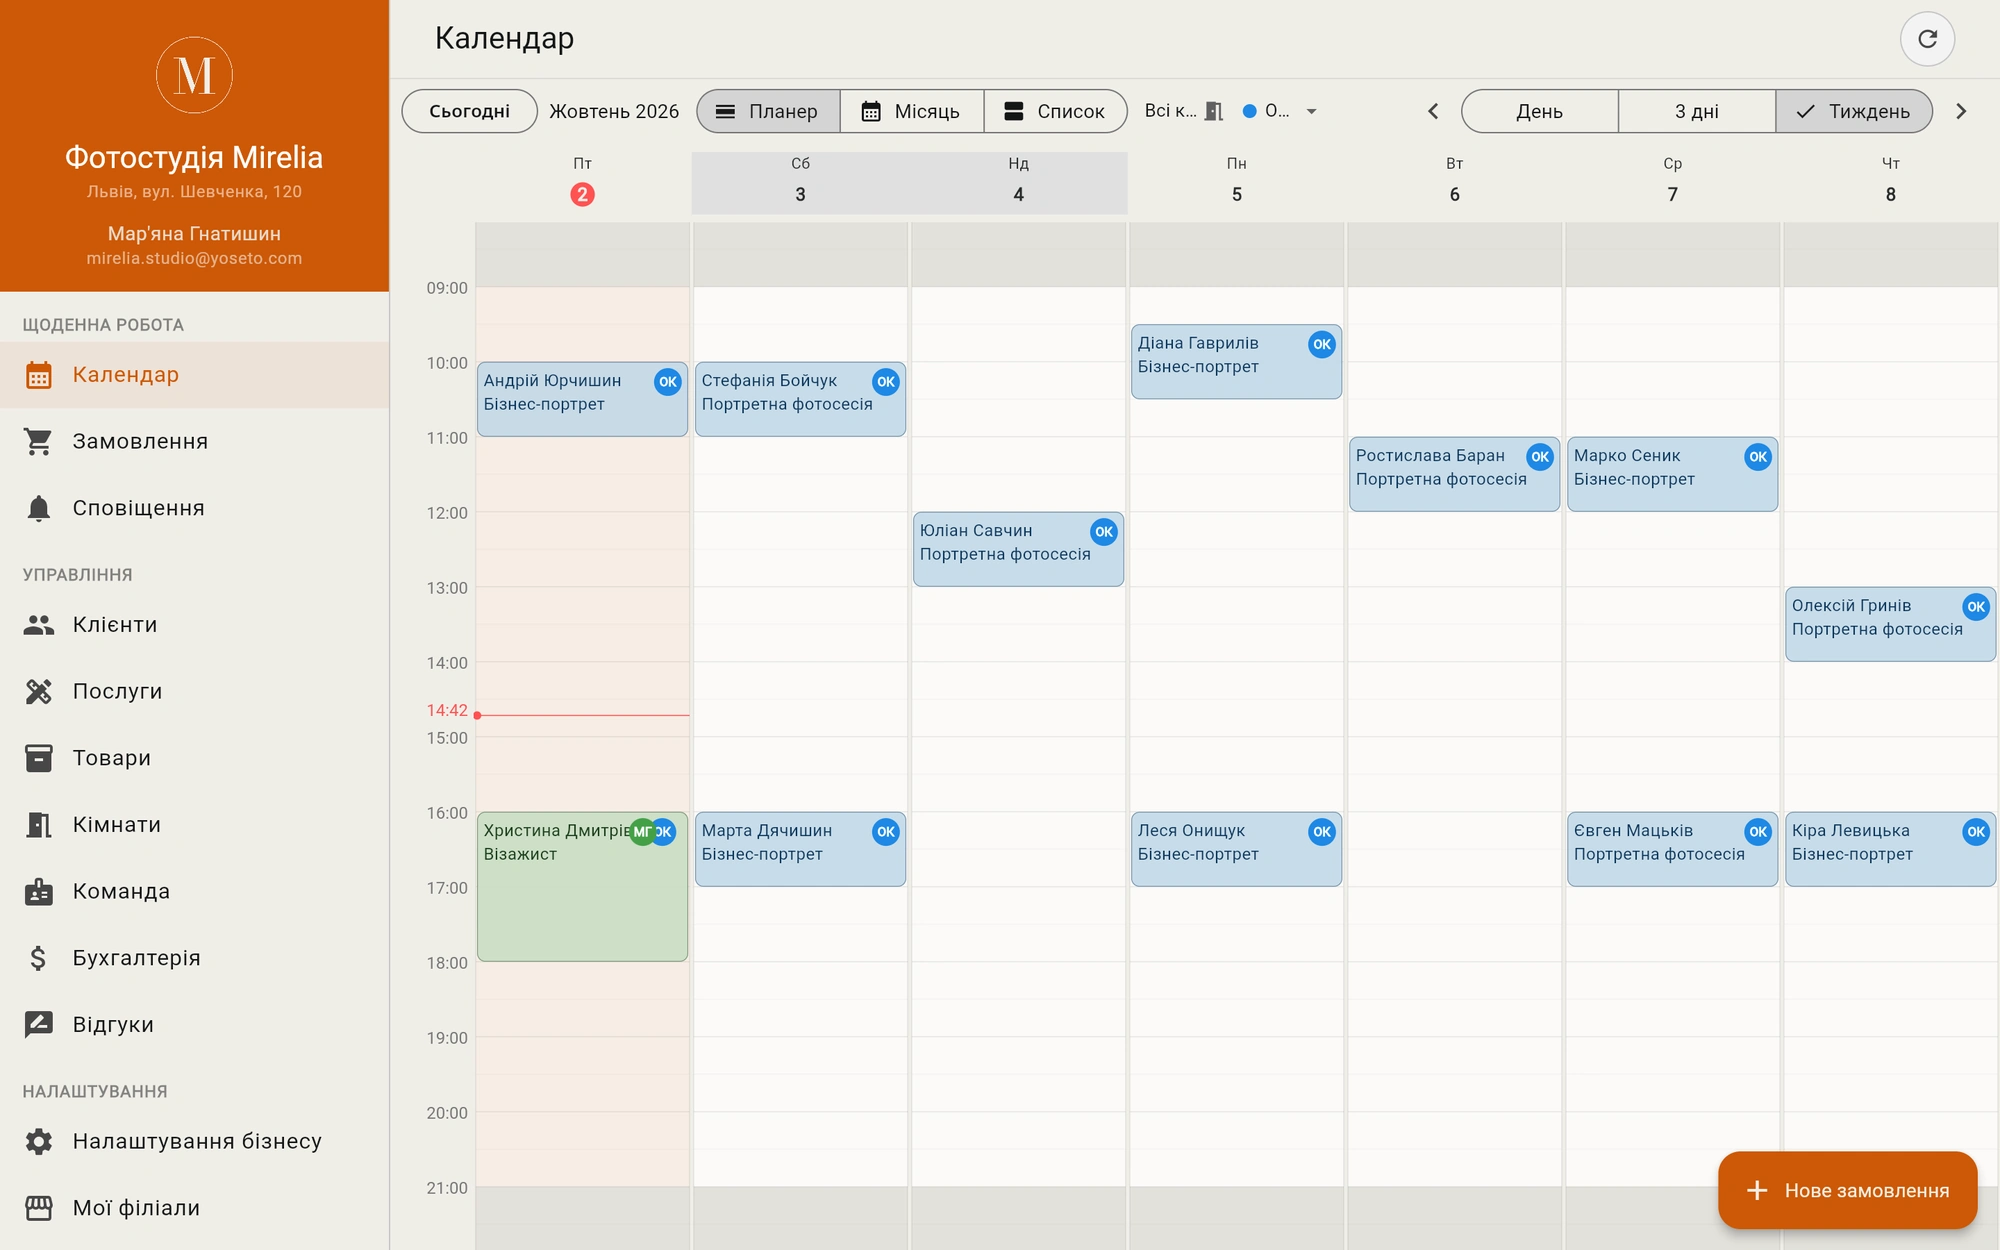Switch to Список layout
The image size is (2000, 1250).
coord(1056,111)
